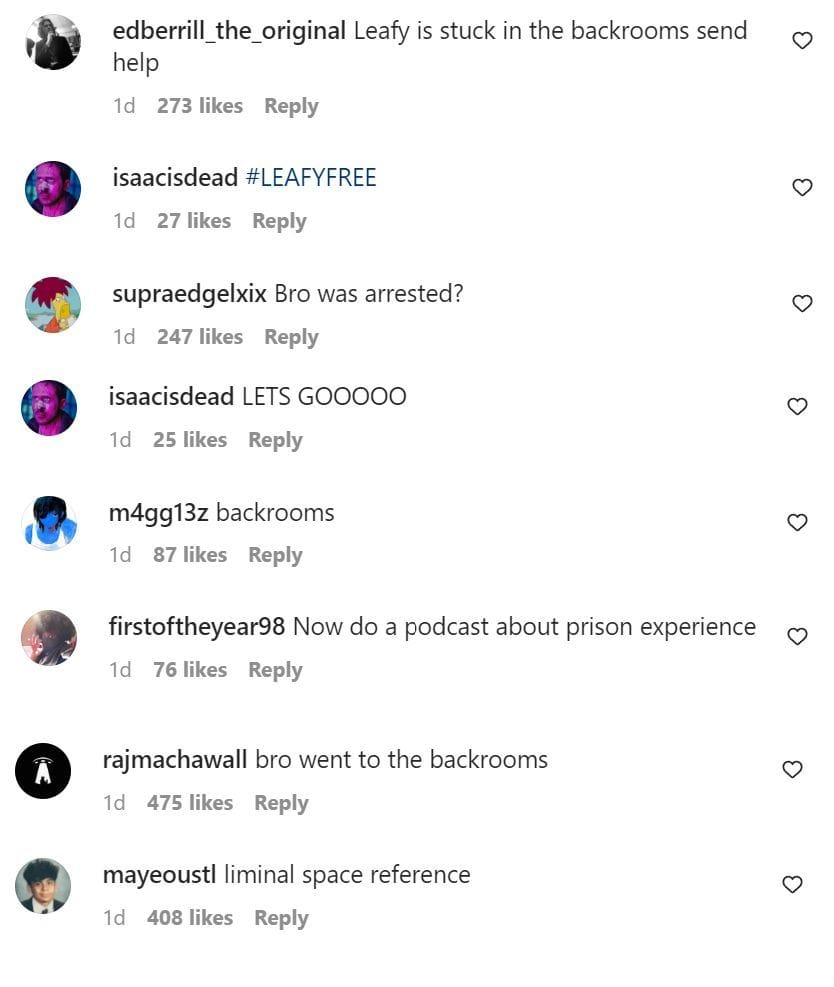Screen dimensions: 834x987
Task: Open m4gg13z's blue avatar picture
Action: pos(49,524)
